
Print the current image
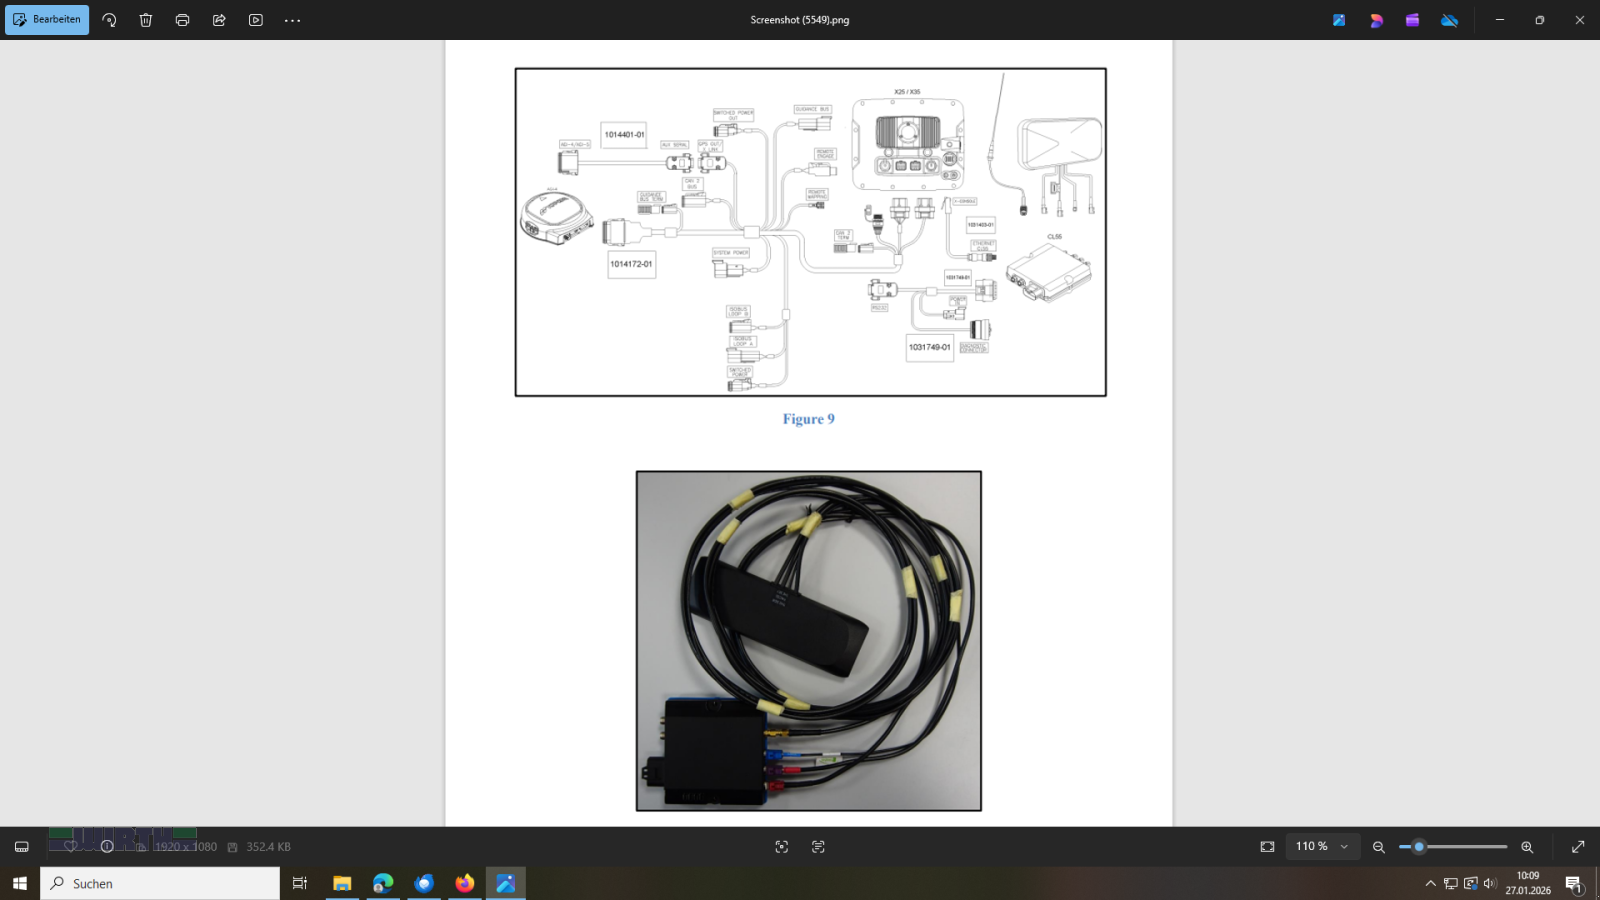pyautogui.click(x=183, y=19)
